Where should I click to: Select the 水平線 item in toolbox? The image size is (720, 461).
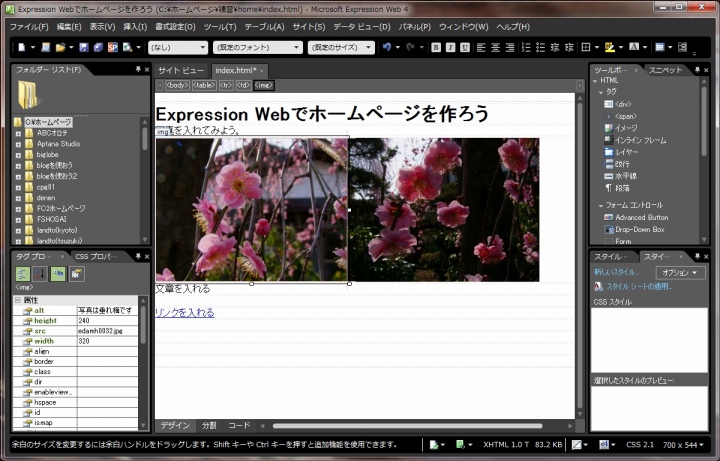(x=626, y=174)
